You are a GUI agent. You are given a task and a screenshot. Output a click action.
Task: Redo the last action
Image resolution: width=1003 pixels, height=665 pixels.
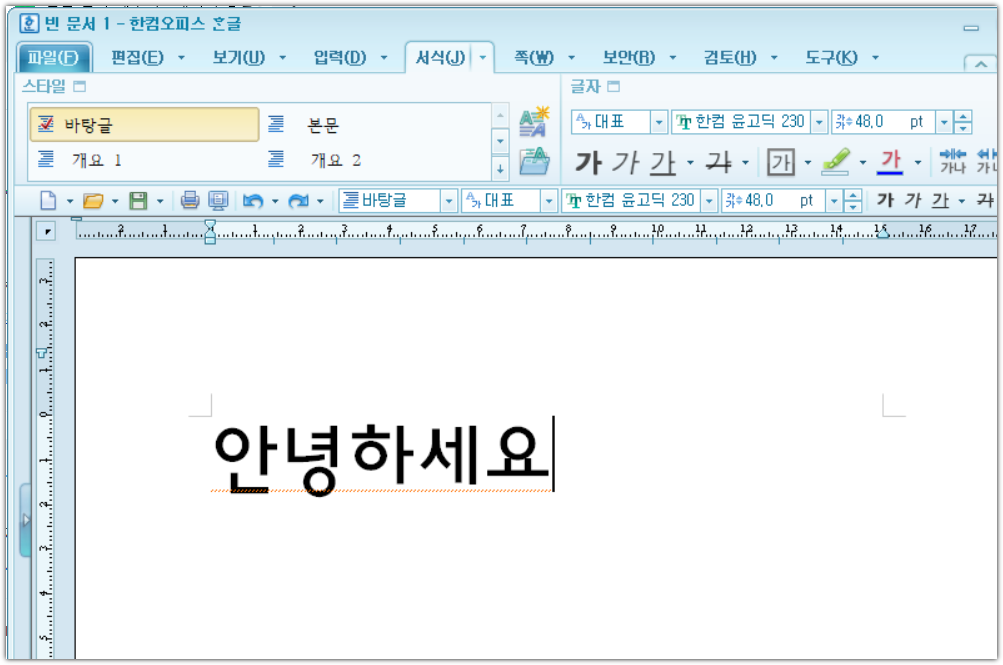click(x=298, y=201)
